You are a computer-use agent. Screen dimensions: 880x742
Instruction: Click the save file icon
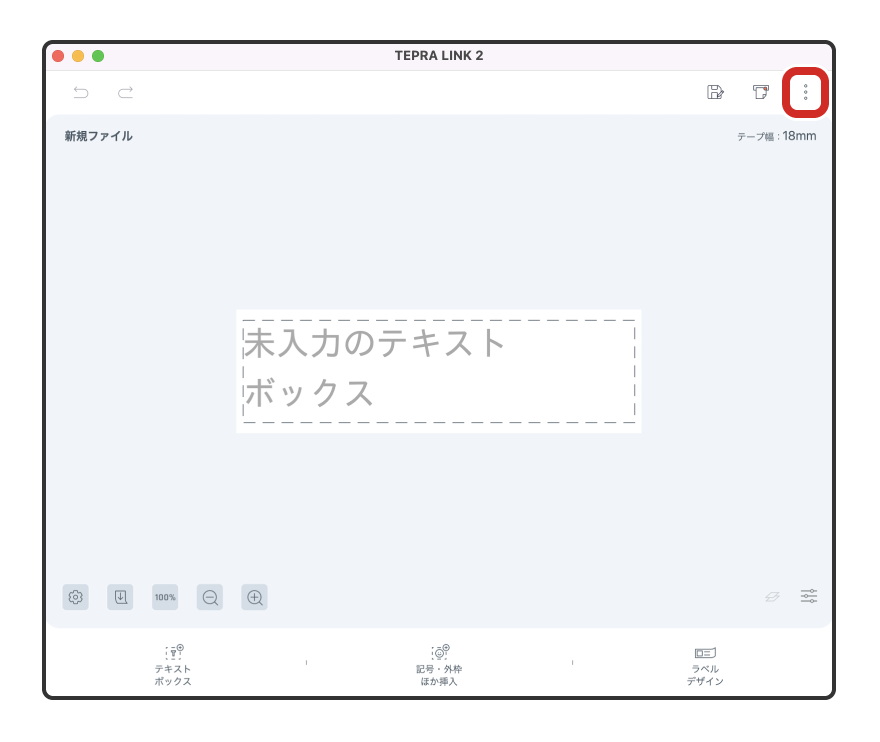click(x=715, y=93)
